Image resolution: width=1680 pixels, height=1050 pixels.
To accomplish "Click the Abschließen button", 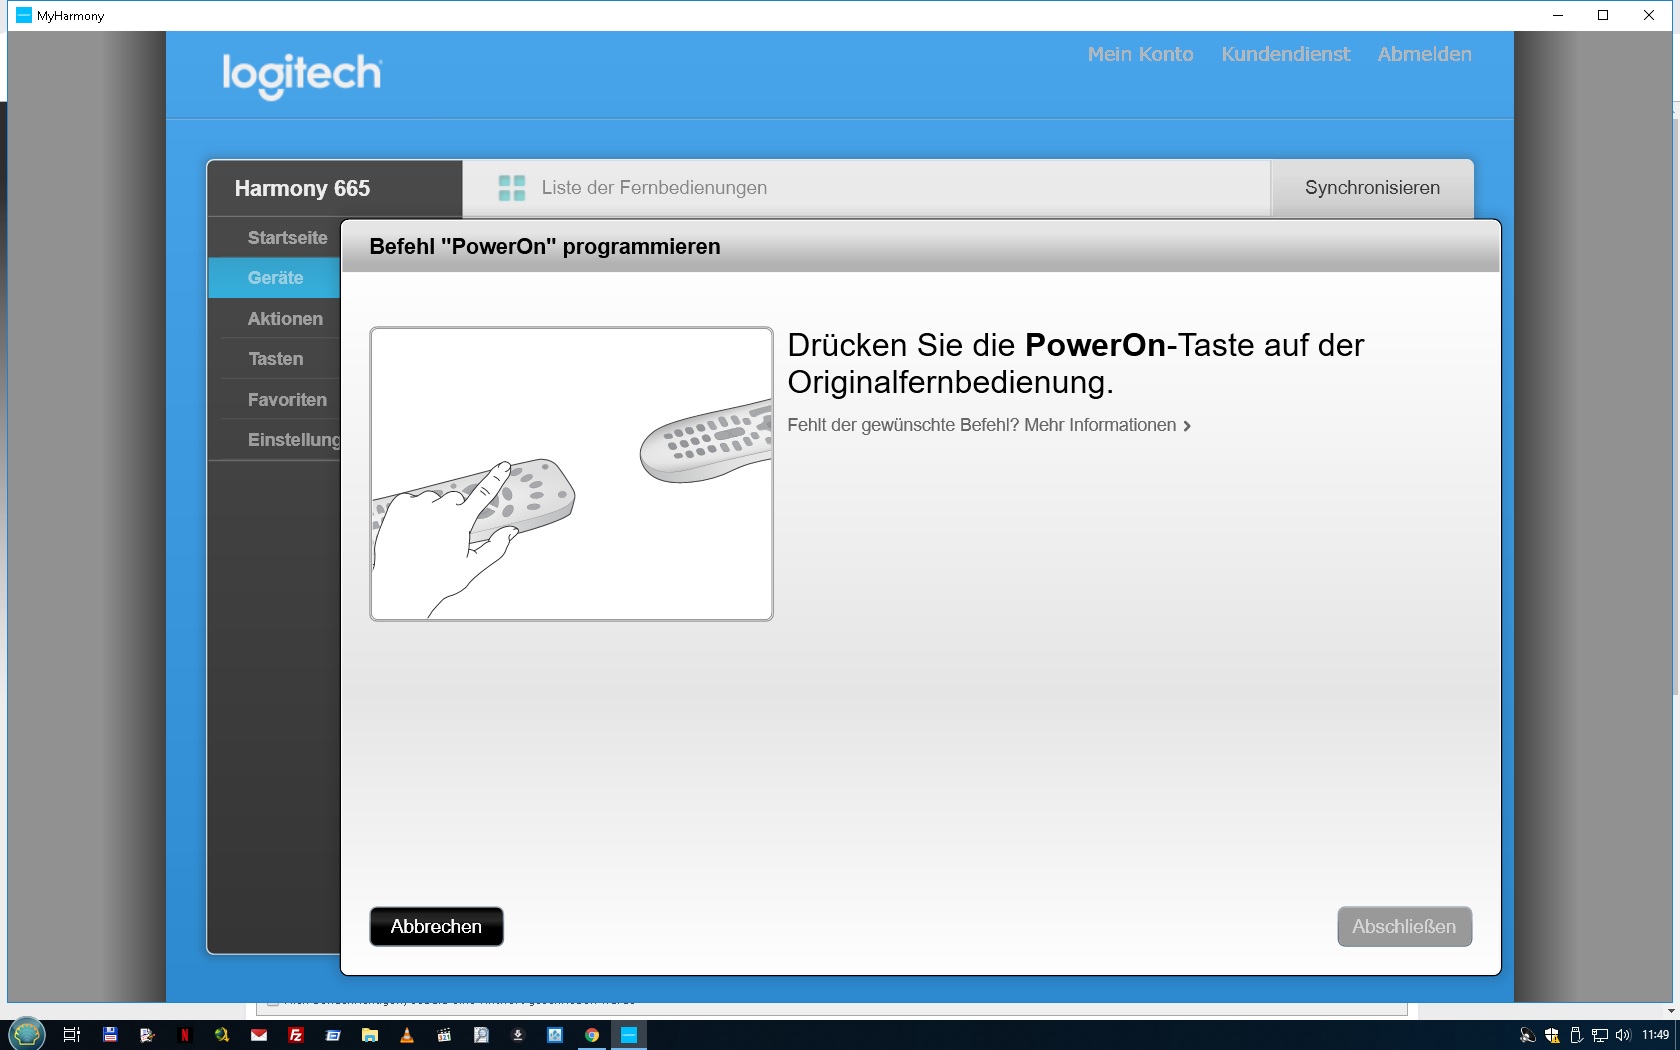I will [1404, 927].
